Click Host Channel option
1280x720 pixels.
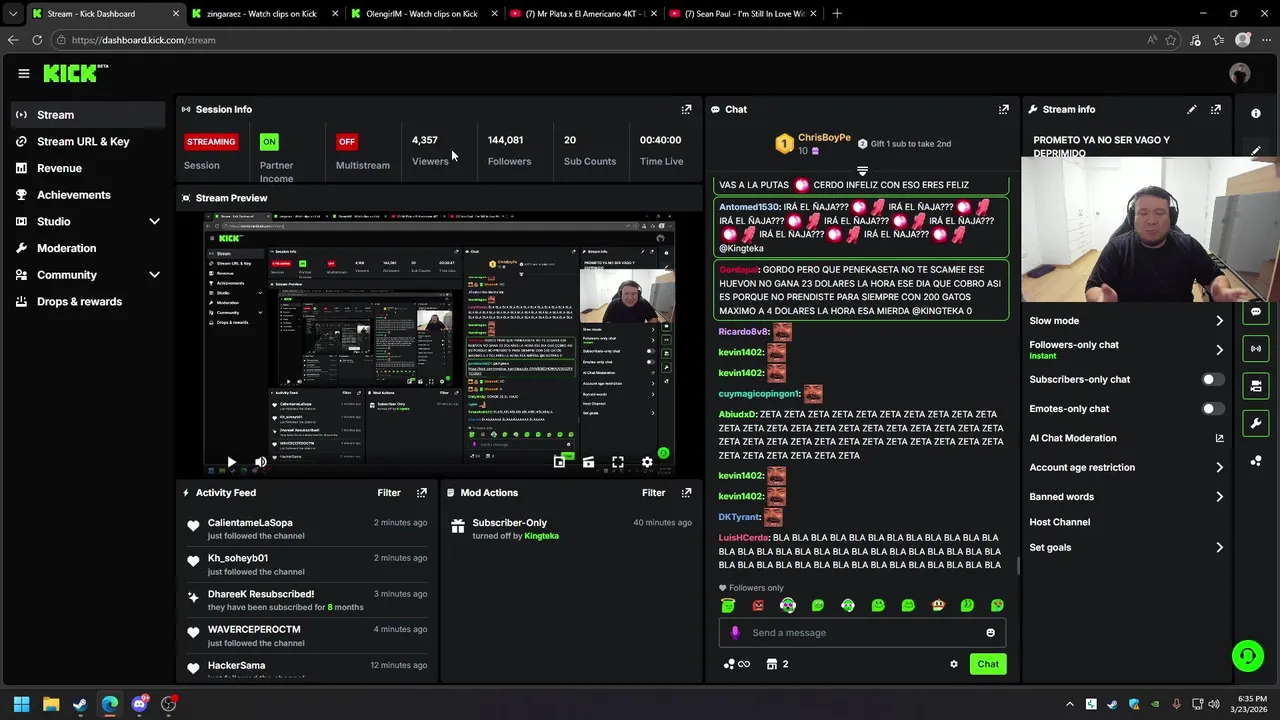1060,522
